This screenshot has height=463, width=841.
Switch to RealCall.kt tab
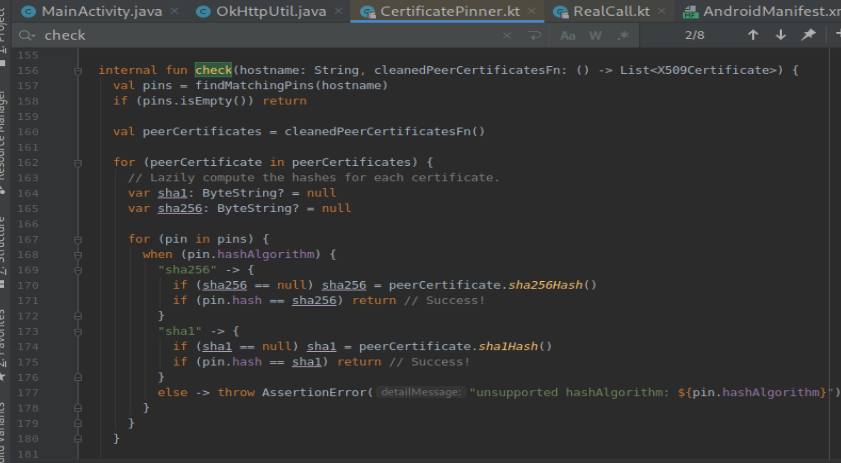click(x=611, y=11)
